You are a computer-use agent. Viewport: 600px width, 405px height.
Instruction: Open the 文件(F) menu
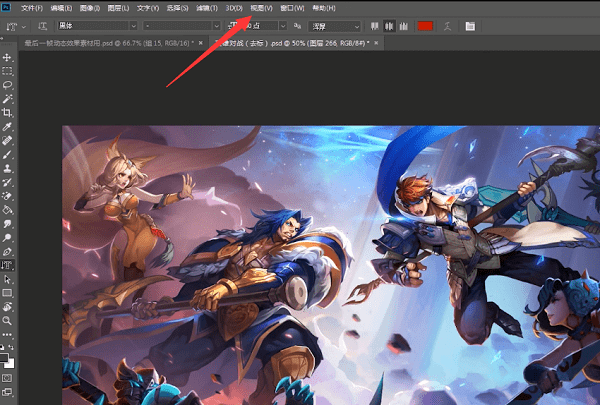pyautogui.click(x=33, y=8)
